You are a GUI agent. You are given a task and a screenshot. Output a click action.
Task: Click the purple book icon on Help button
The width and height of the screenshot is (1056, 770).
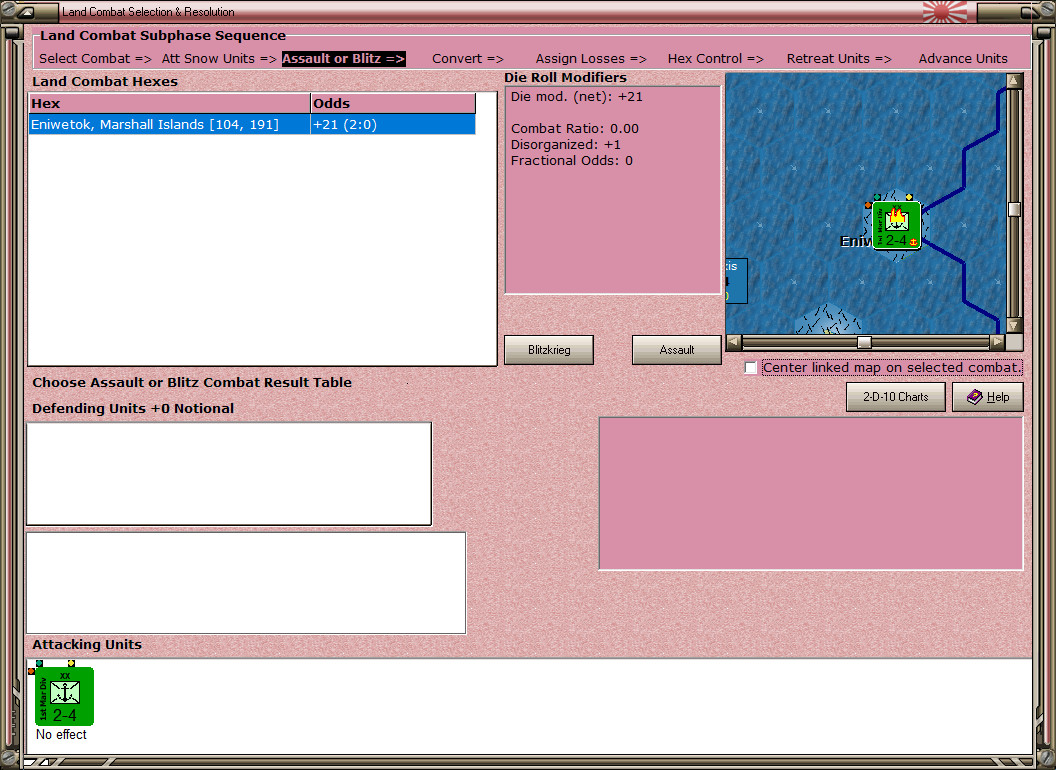974,397
